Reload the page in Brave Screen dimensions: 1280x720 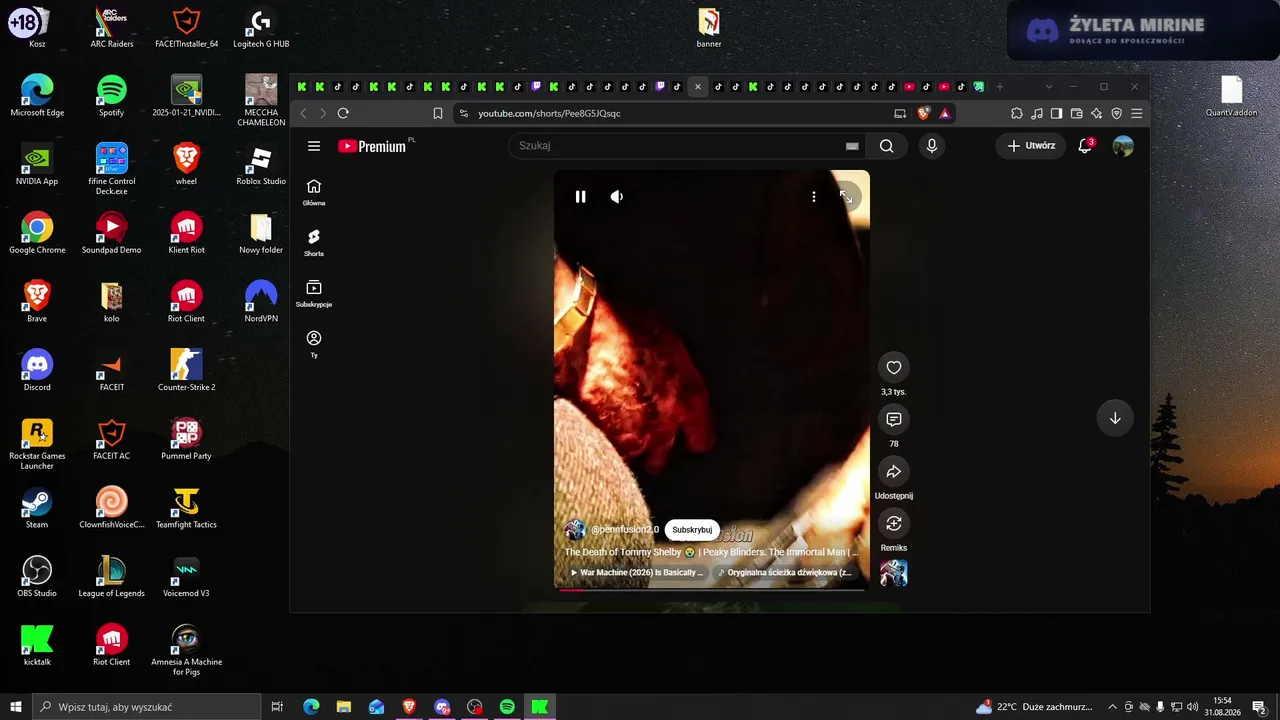343,114
